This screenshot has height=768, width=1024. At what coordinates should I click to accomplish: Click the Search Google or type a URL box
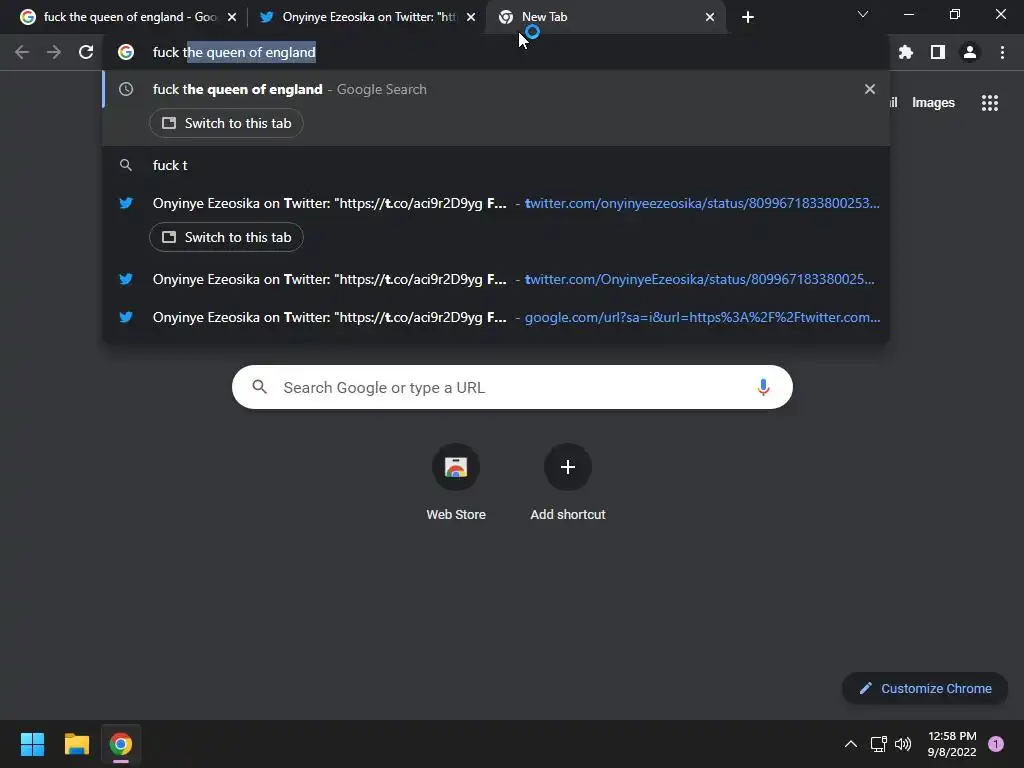[x=512, y=387]
